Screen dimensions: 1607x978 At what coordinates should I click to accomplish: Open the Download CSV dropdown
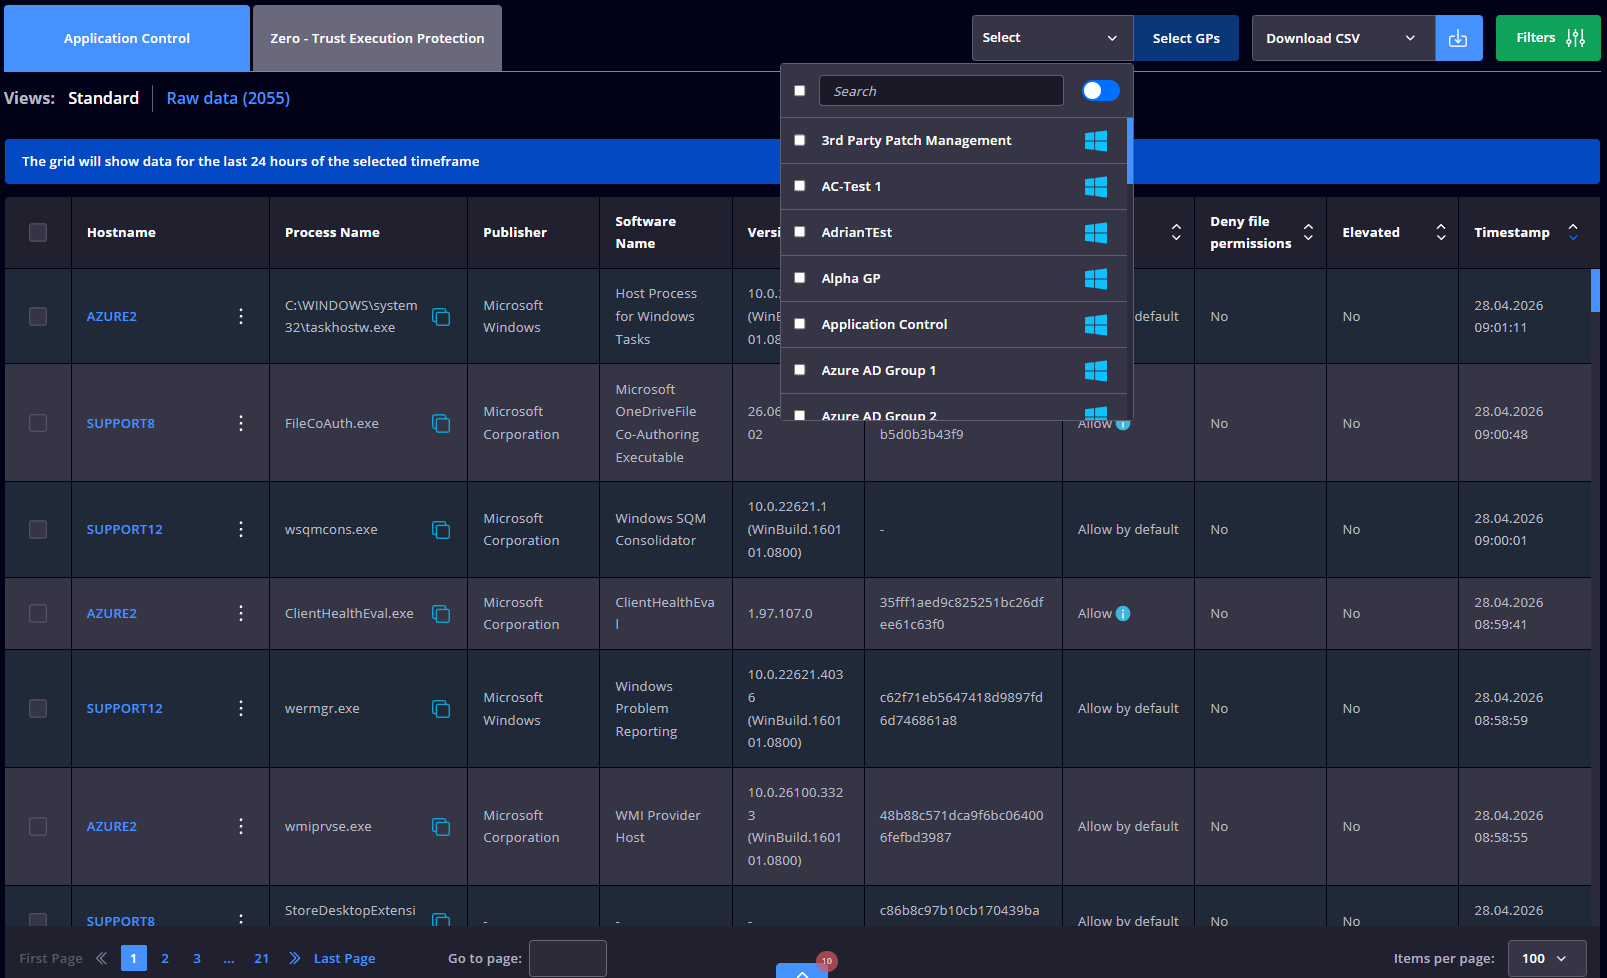1343,38
